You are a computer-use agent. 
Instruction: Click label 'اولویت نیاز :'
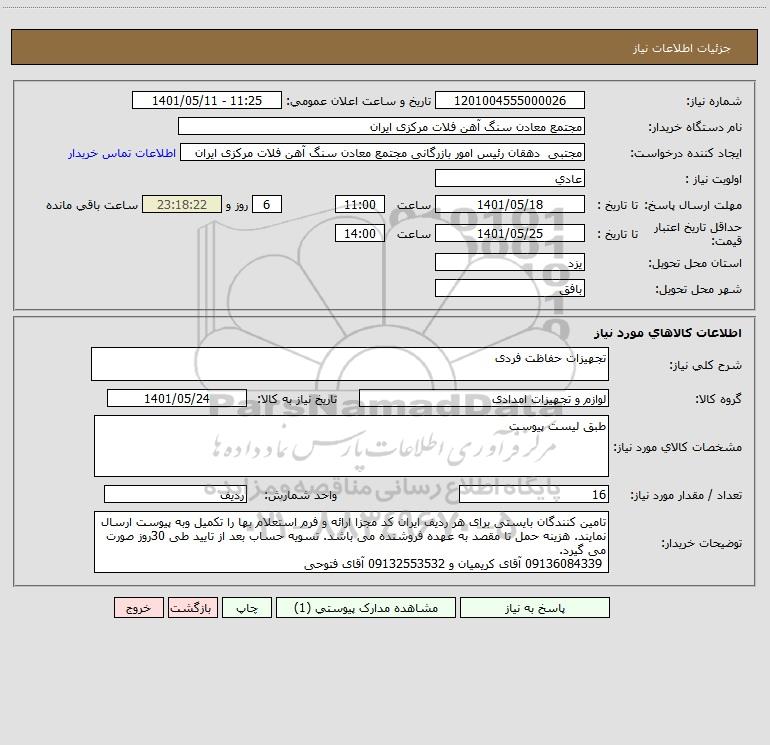click(714, 180)
